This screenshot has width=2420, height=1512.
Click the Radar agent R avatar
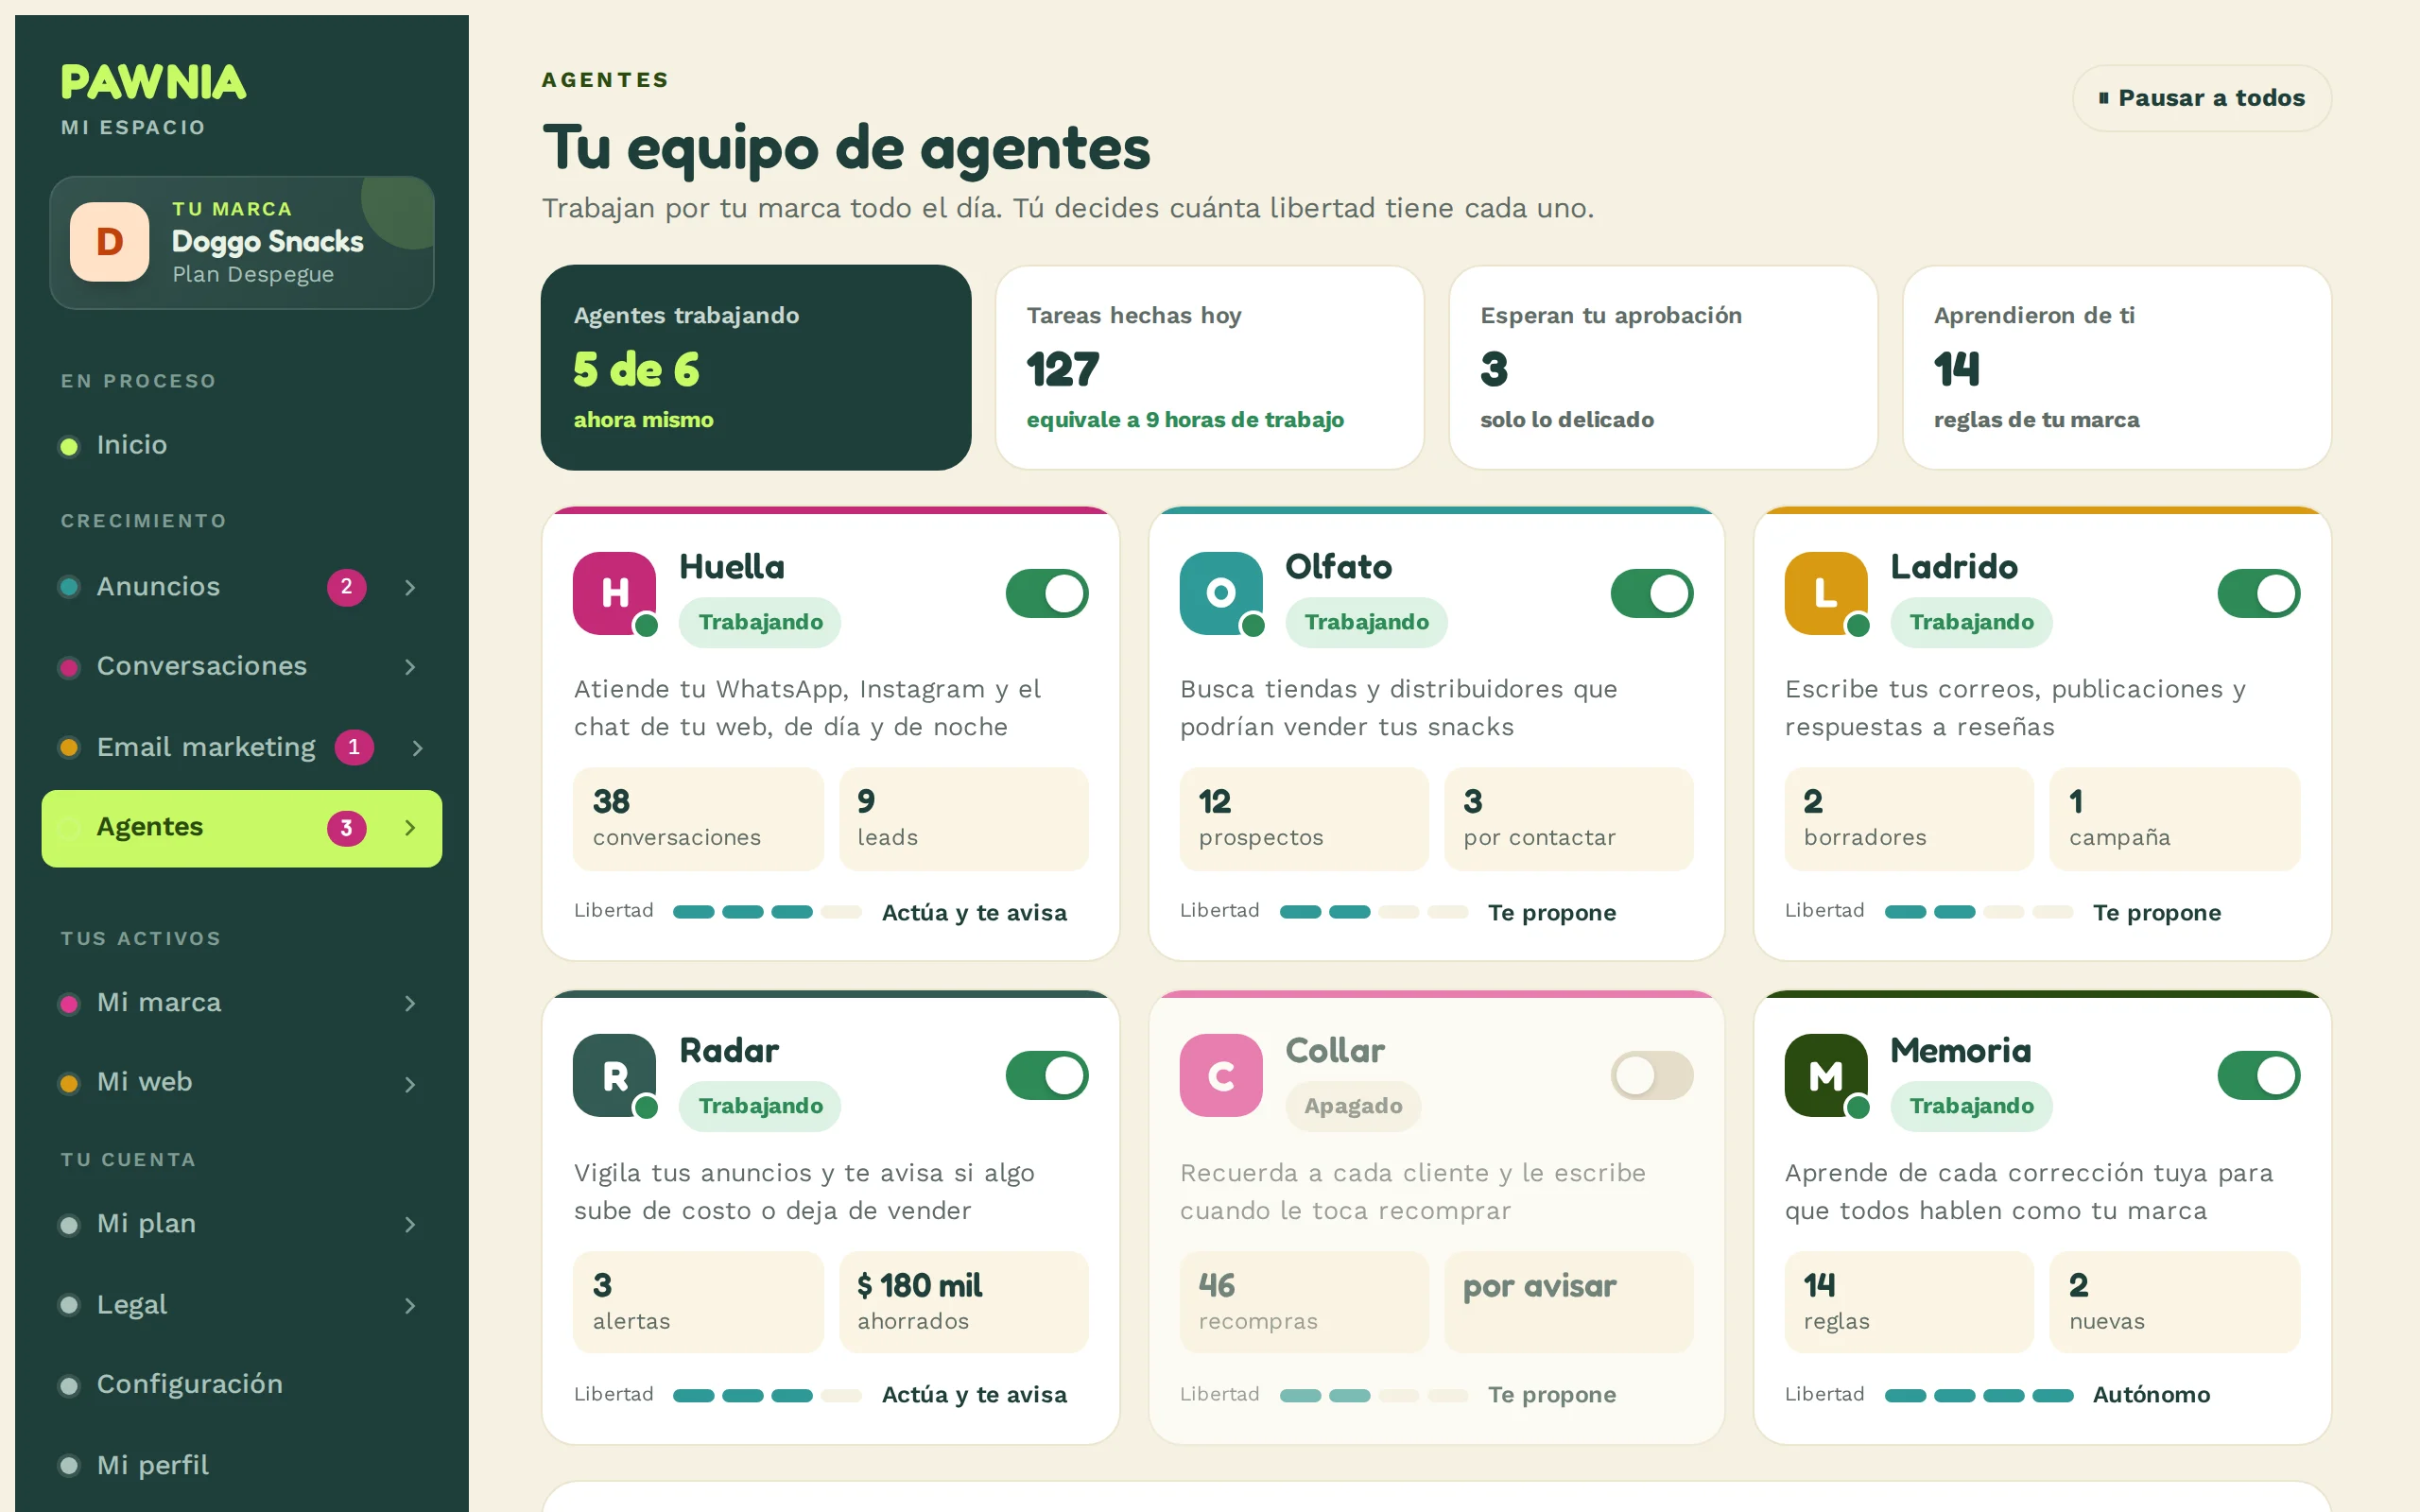pos(614,1075)
